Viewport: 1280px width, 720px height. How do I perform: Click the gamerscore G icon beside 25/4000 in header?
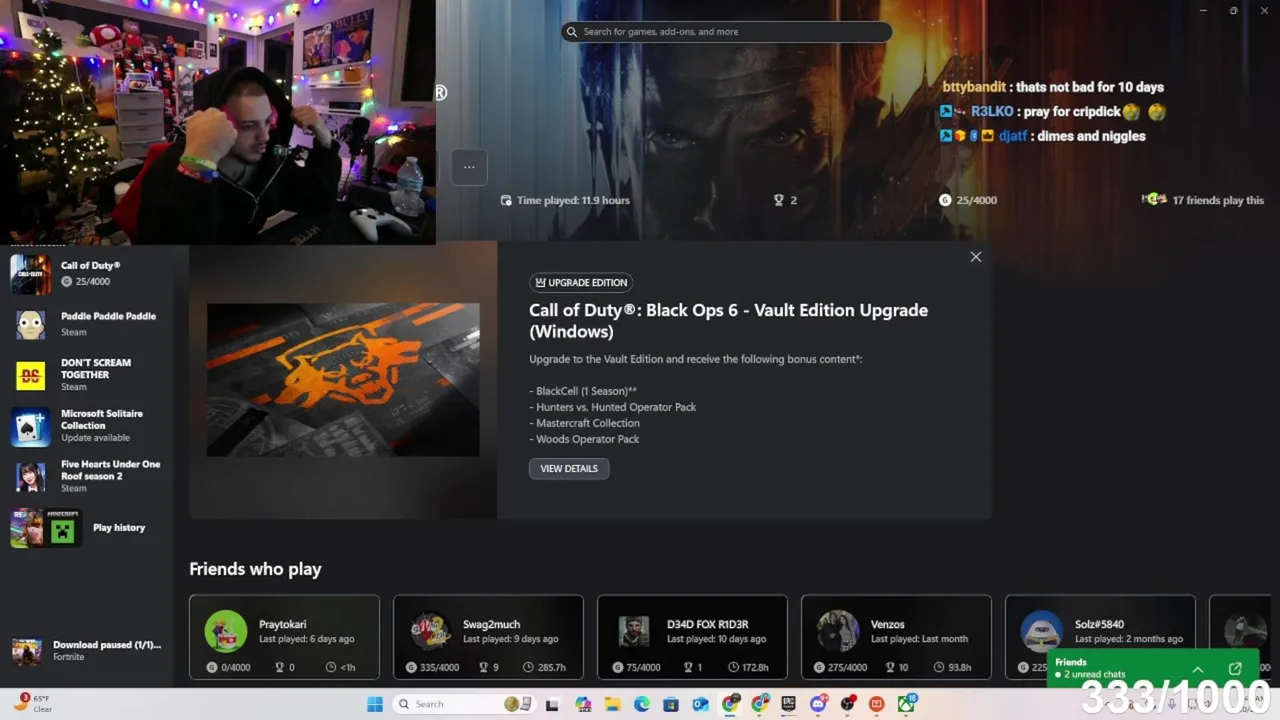click(945, 200)
